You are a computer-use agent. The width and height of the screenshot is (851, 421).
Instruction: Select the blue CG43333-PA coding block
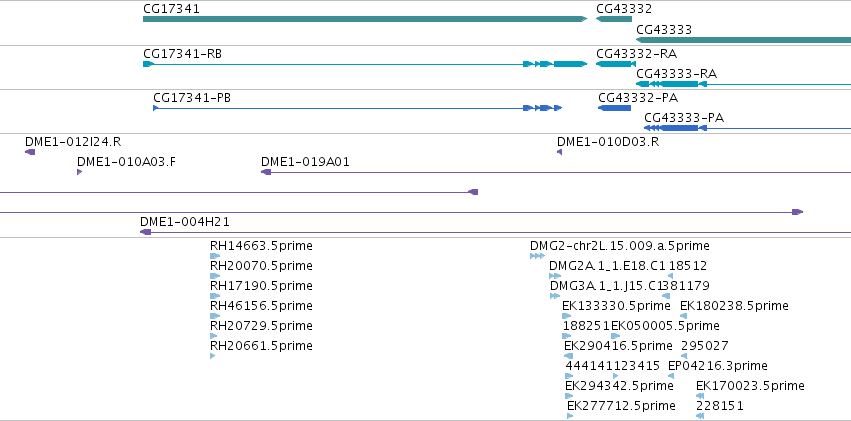tap(679, 128)
